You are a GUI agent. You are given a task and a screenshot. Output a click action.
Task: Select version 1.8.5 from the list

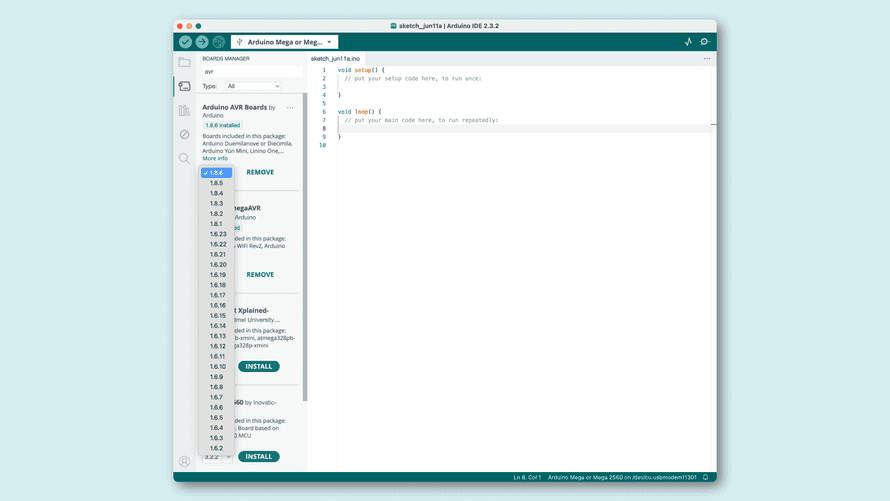click(x=217, y=183)
